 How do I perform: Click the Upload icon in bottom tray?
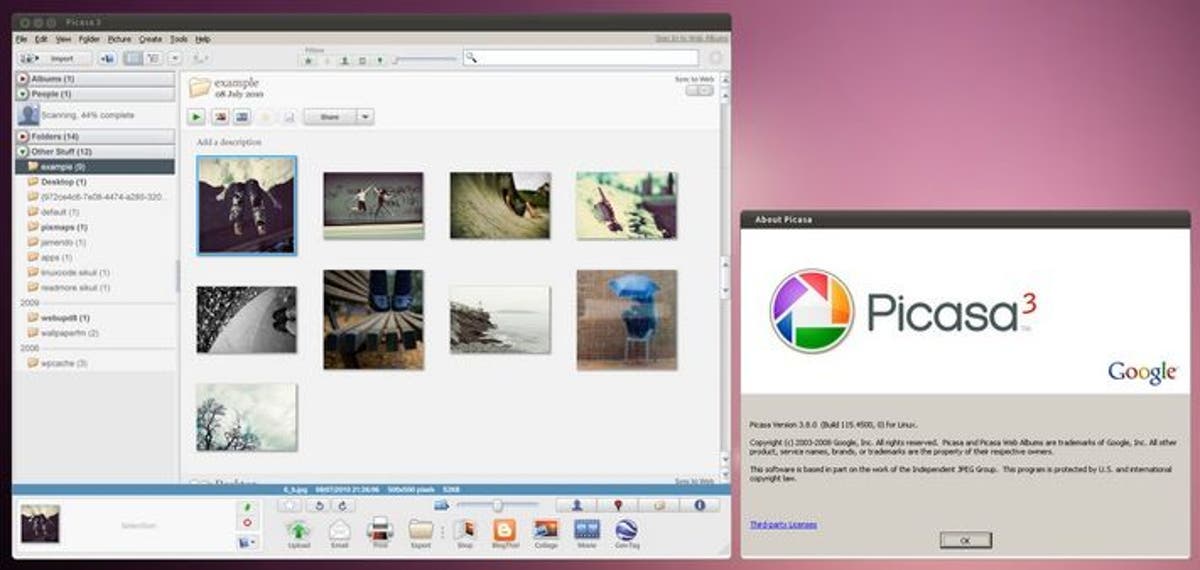(299, 530)
